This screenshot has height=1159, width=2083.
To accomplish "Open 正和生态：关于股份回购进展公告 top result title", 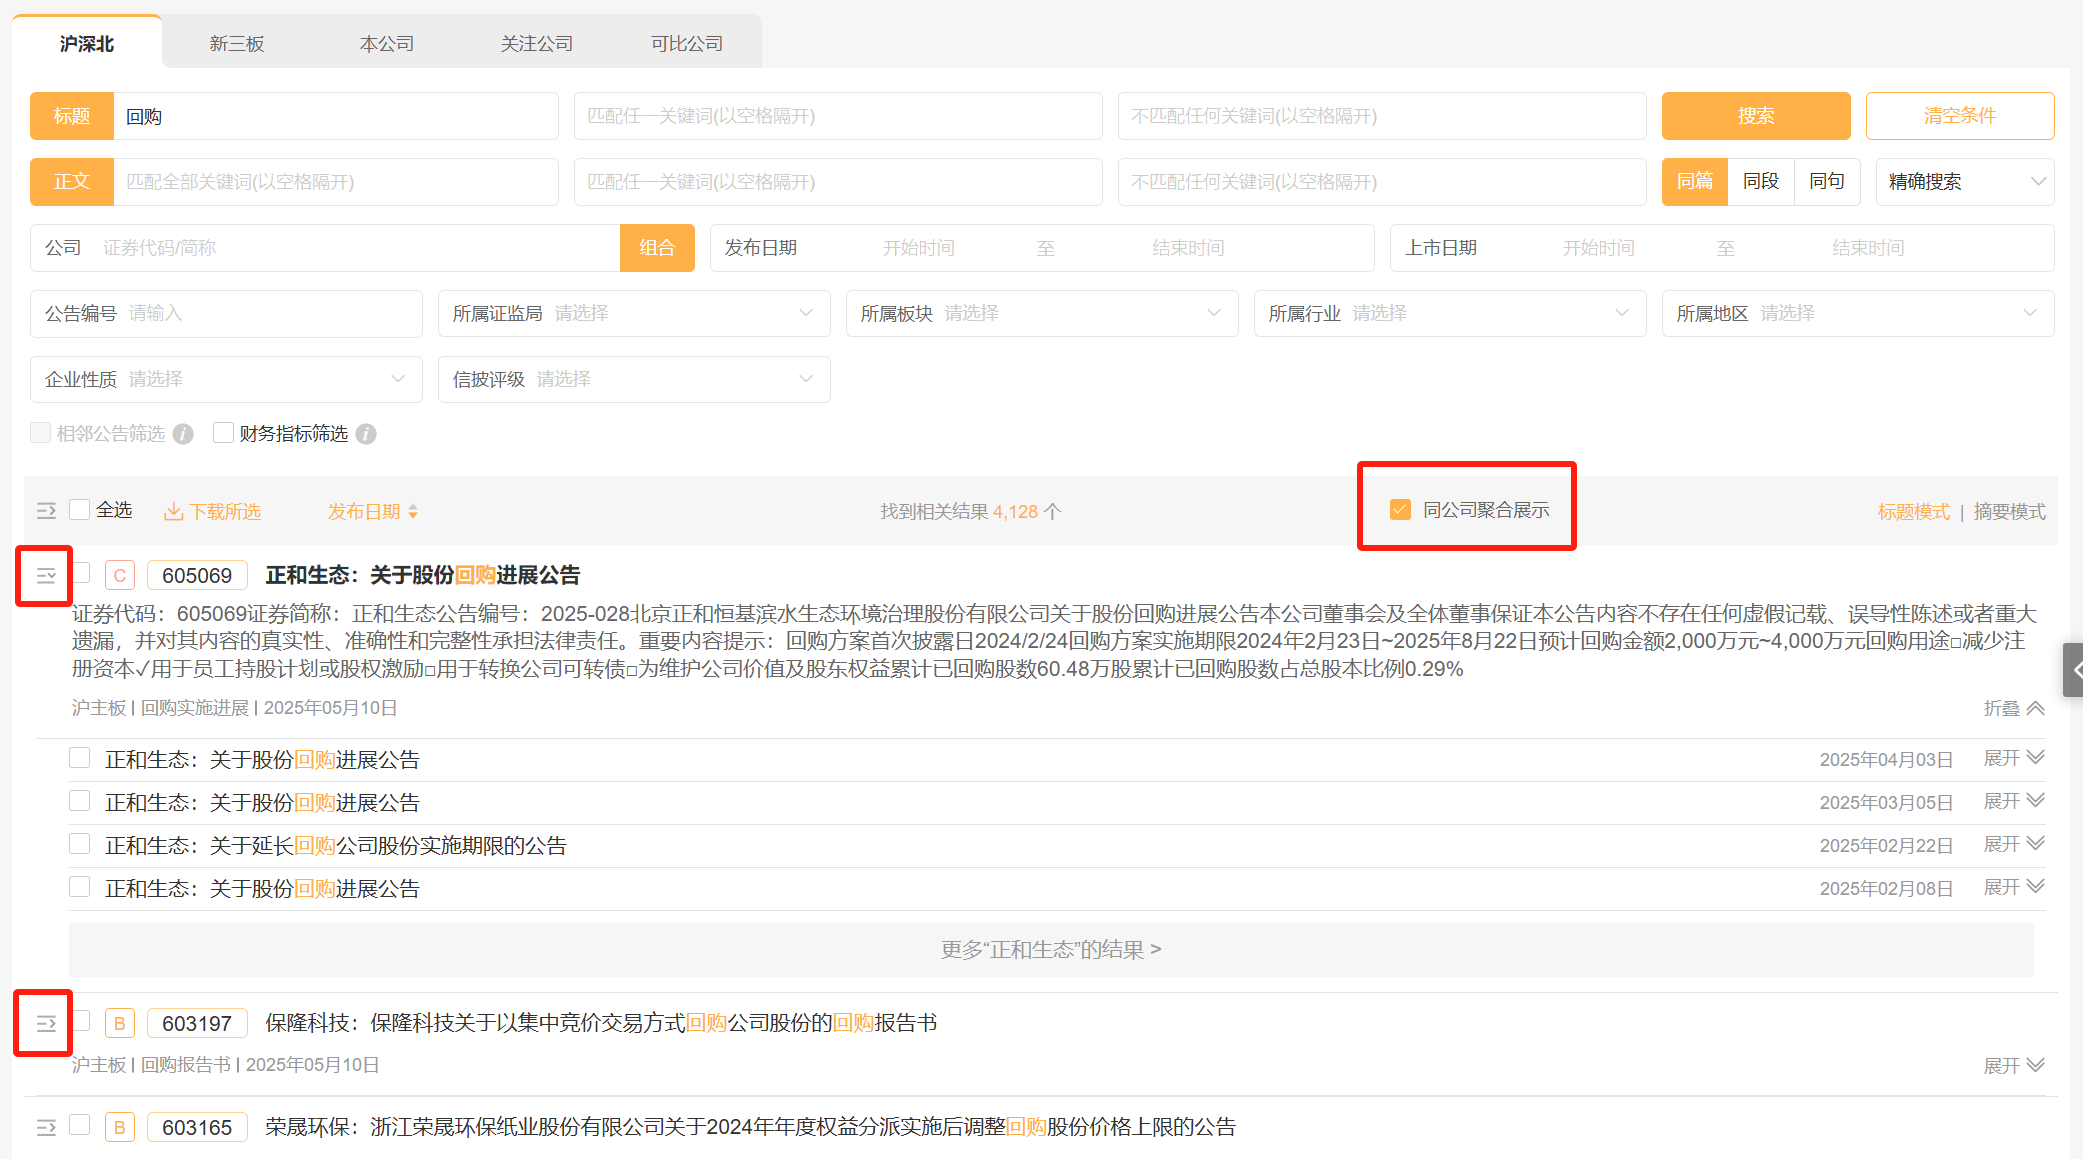I will pyautogui.click(x=423, y=575).
